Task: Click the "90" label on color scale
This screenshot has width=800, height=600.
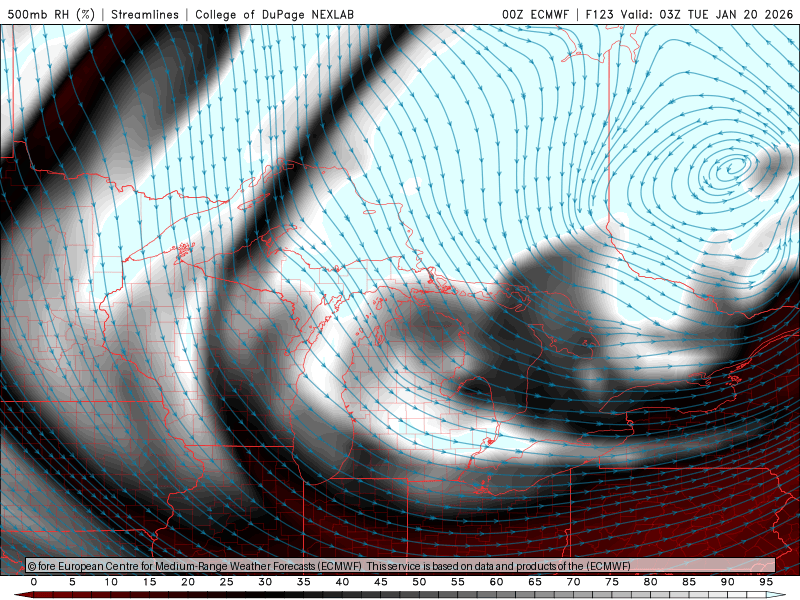Action: [x=728, y=582]
